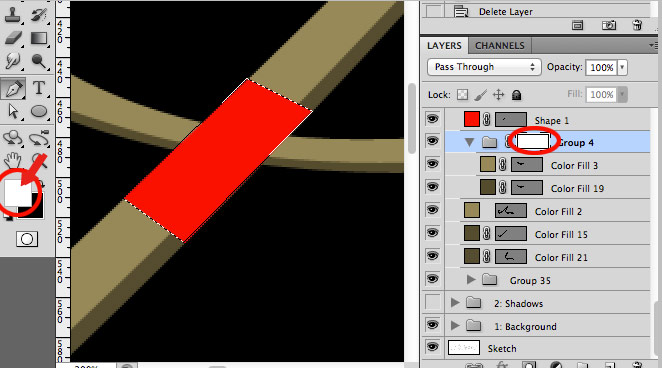Image resolution: width=662 pixels, height=368 pixels.
Task: Click the red Shape 1 fill thumbnail
Action: click(x=472, y=119)
